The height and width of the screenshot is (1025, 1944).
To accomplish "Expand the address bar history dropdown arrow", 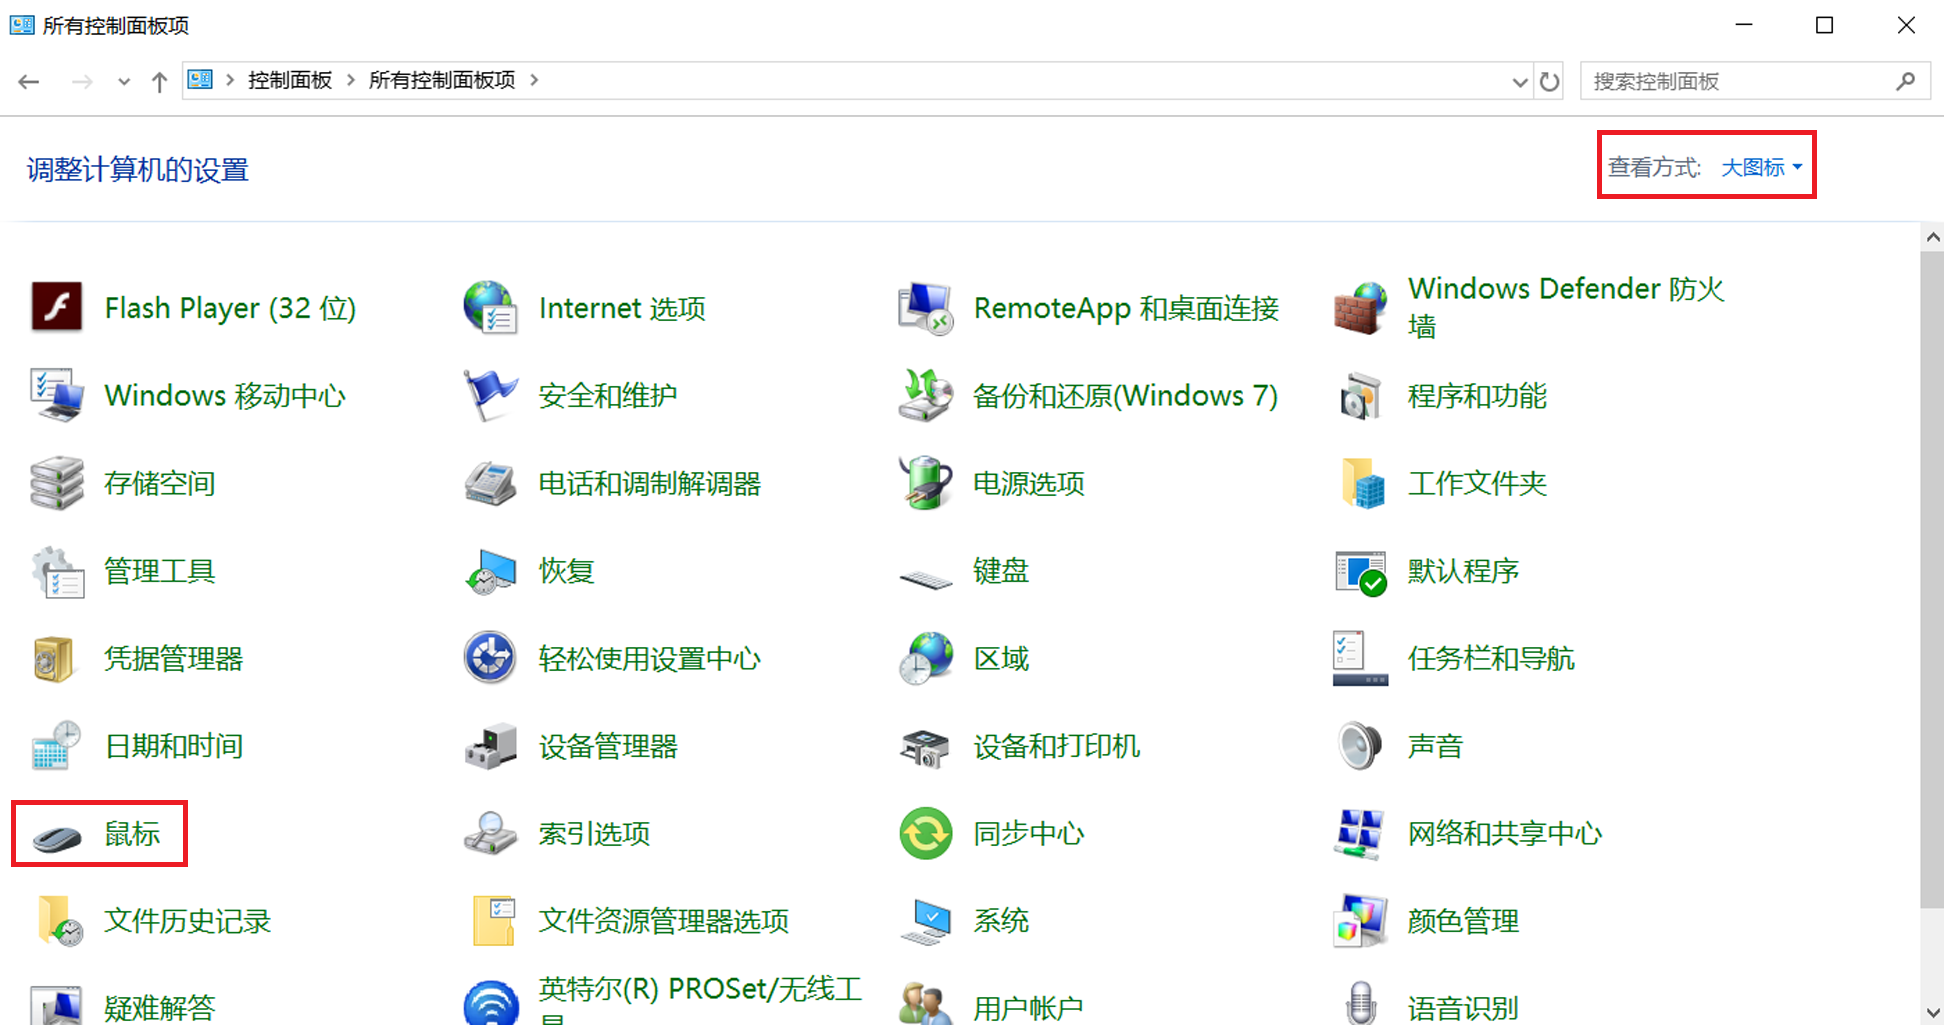I will point(1519,82).
